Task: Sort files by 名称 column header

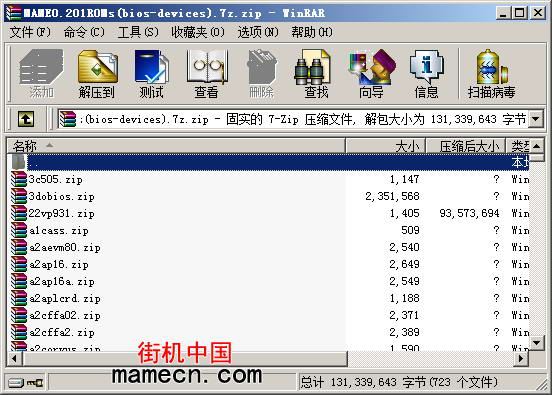Action: tap(175, 145)
